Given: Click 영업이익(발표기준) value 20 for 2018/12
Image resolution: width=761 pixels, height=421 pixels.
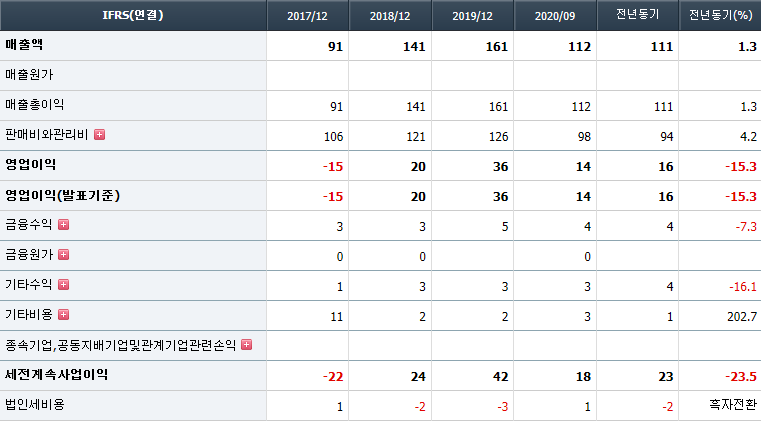Looking at the screenshot, I should (418, 197).
